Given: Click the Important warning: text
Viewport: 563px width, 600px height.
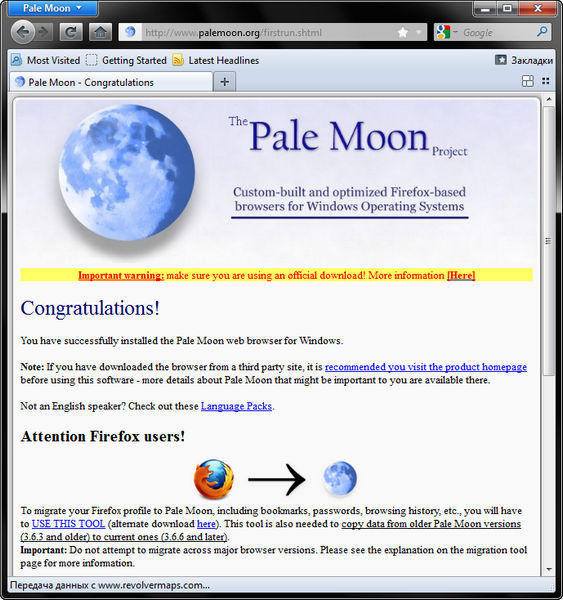Looking at the screenshot, I should 121,276.
